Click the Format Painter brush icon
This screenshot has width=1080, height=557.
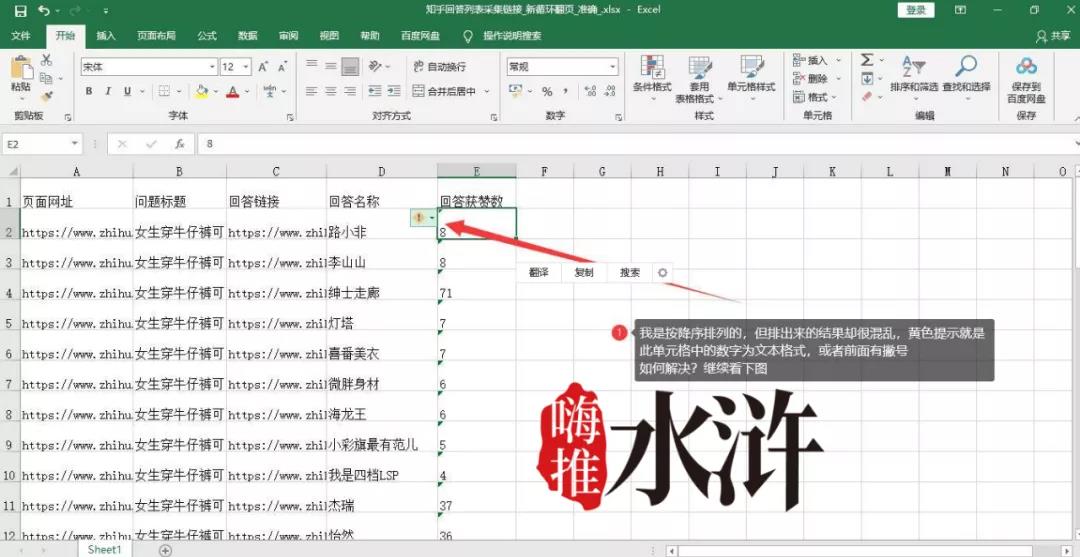46,96
